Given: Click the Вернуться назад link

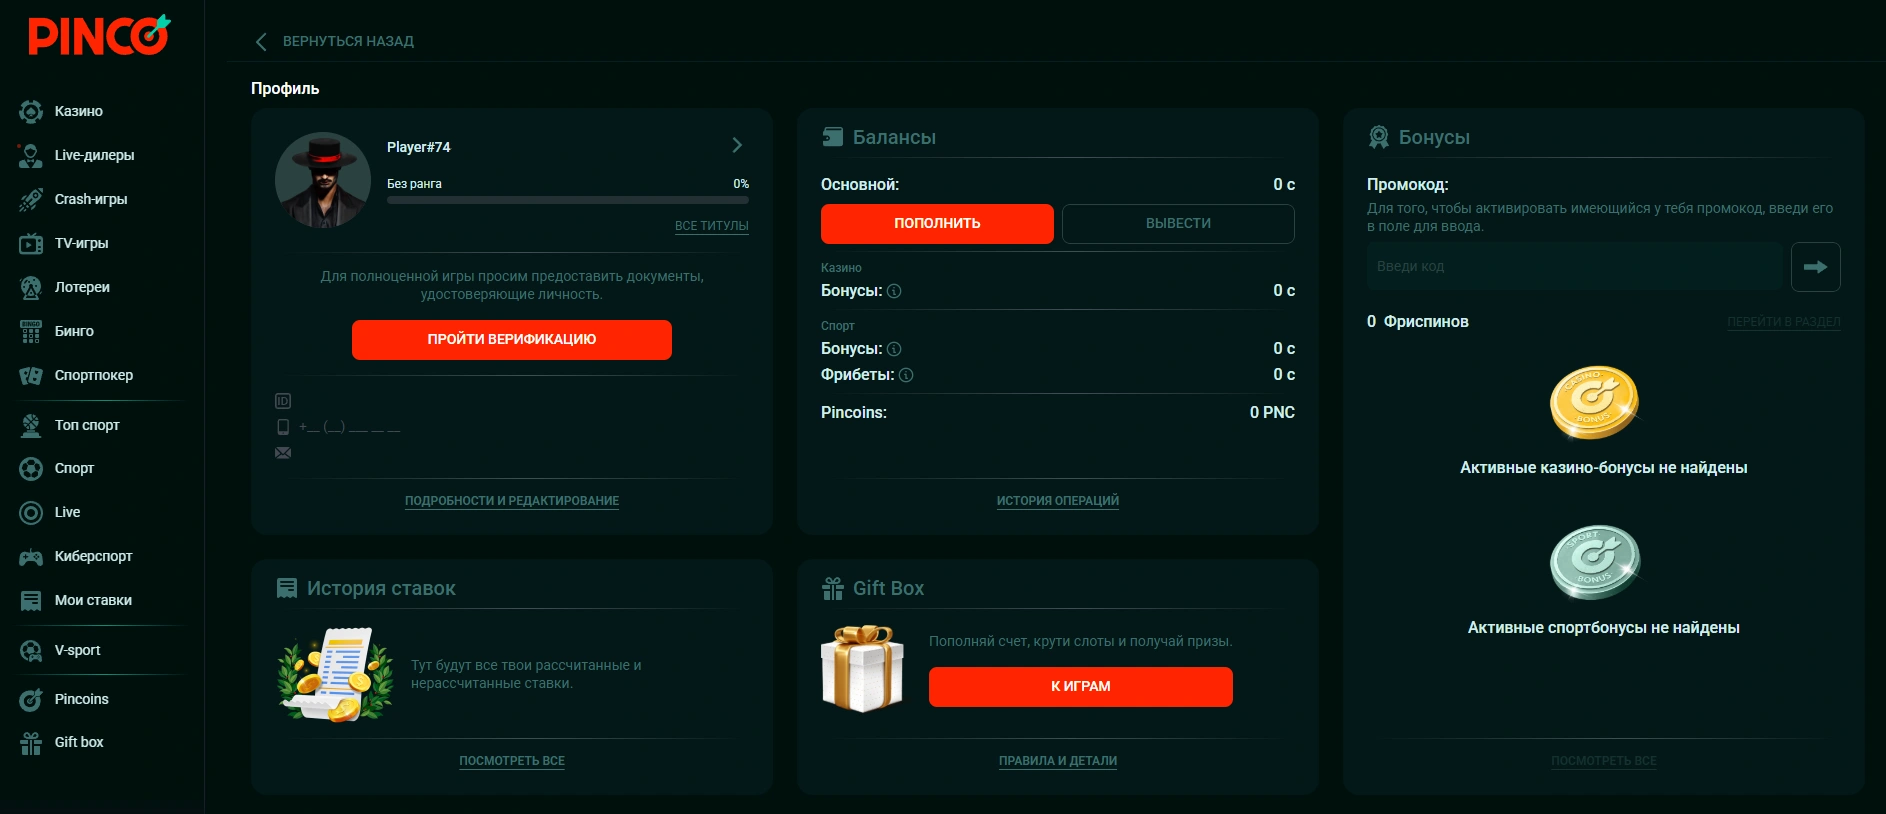Looking at the screenshot, I should (348, 41).
